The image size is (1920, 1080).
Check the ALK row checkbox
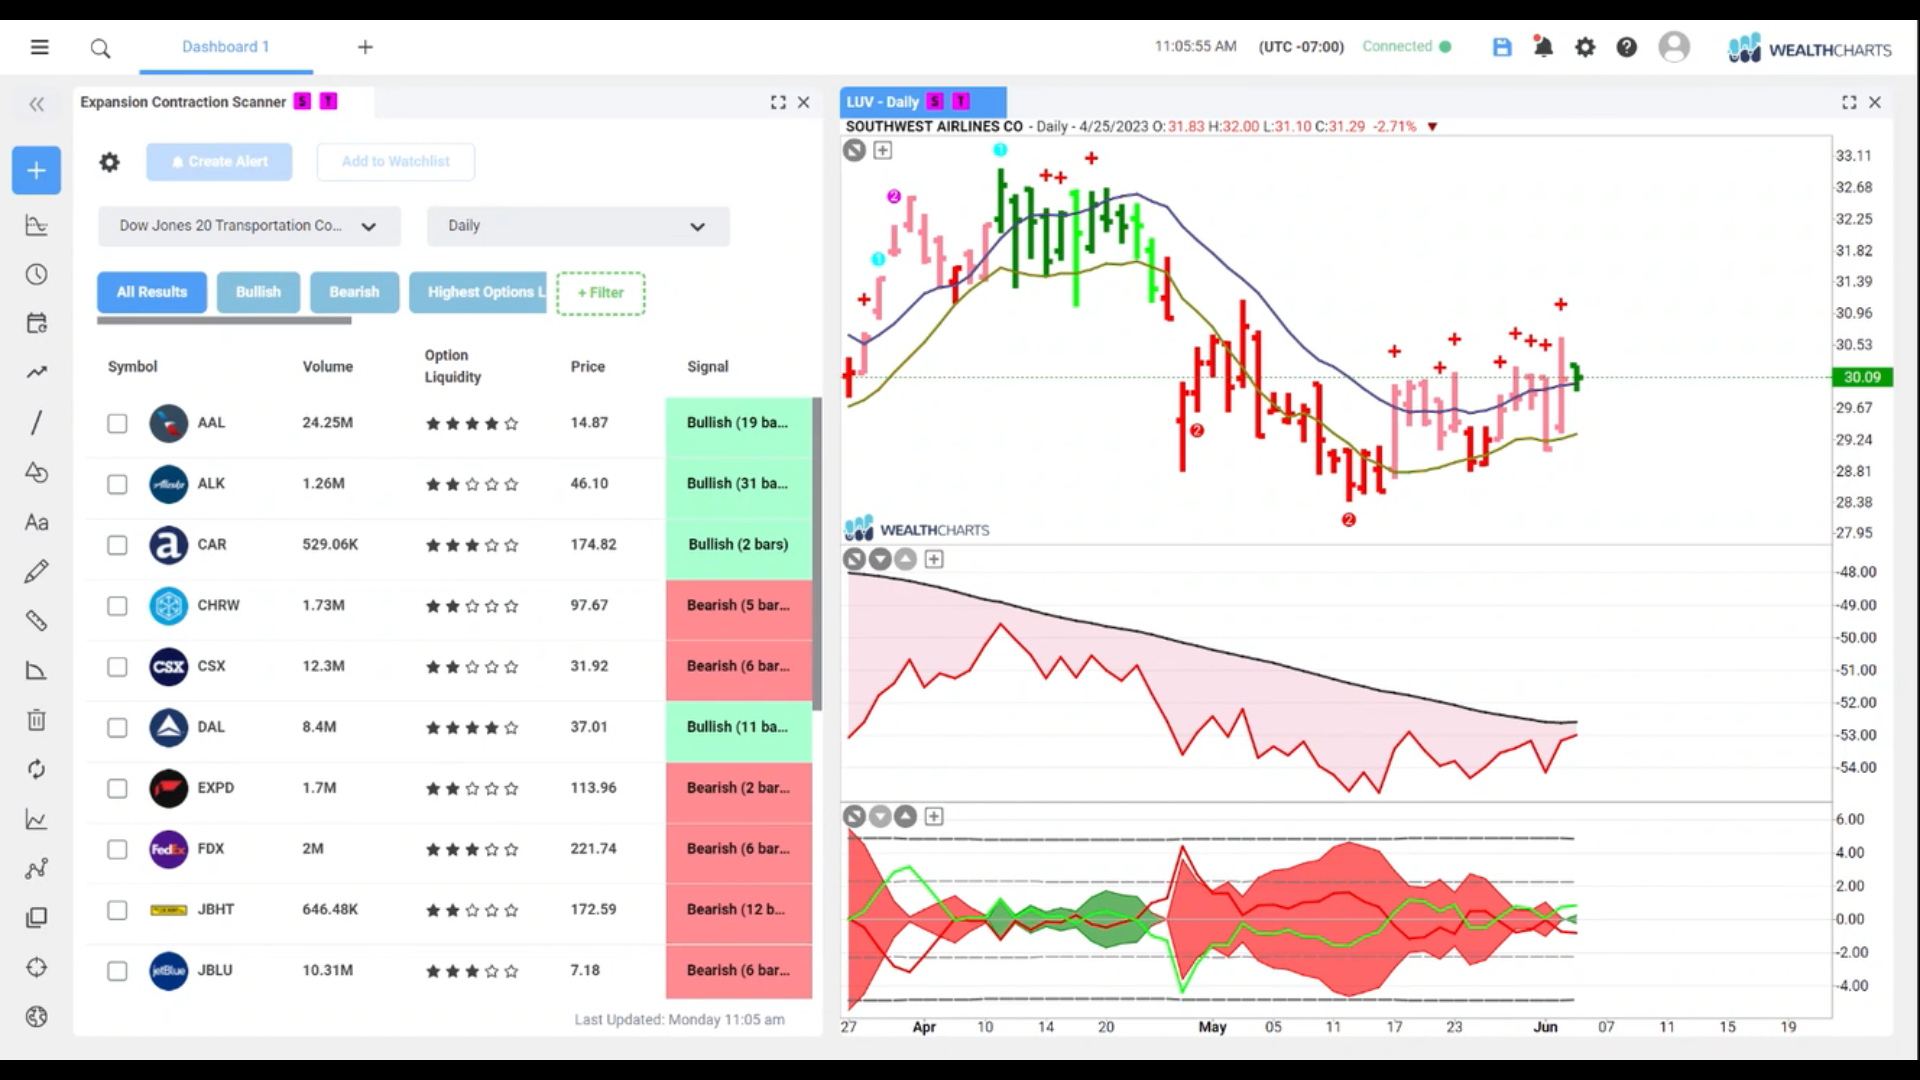coord(117,484)
